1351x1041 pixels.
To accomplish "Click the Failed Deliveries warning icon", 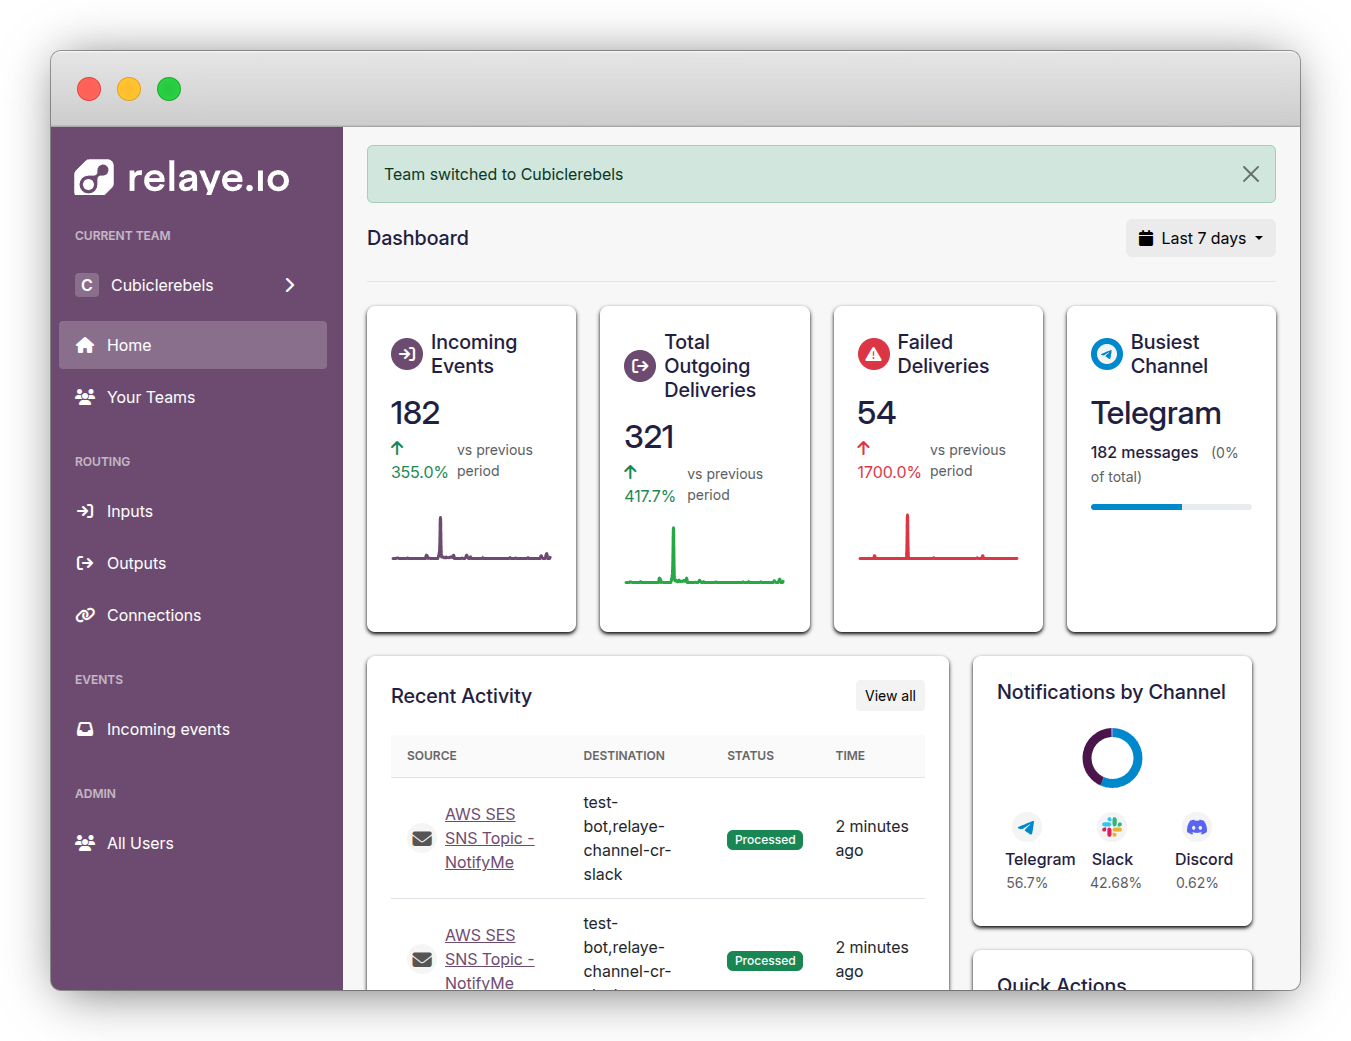I will pyautogui.click(x=873, y=354).
